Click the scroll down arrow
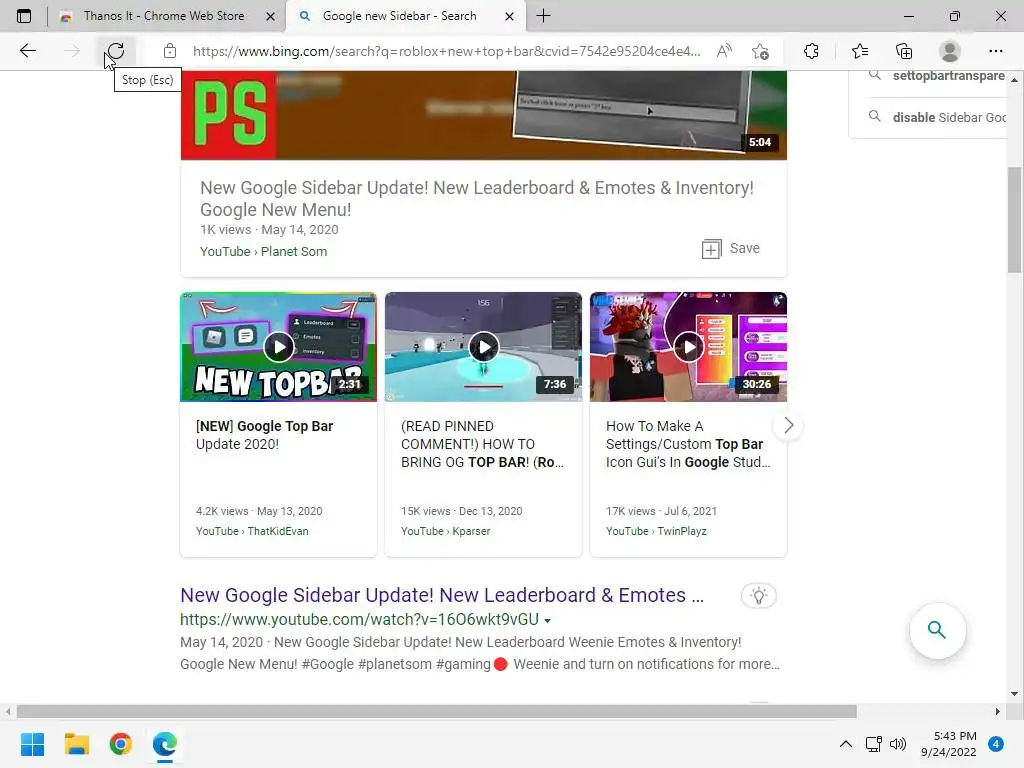 pos(1014,694)
